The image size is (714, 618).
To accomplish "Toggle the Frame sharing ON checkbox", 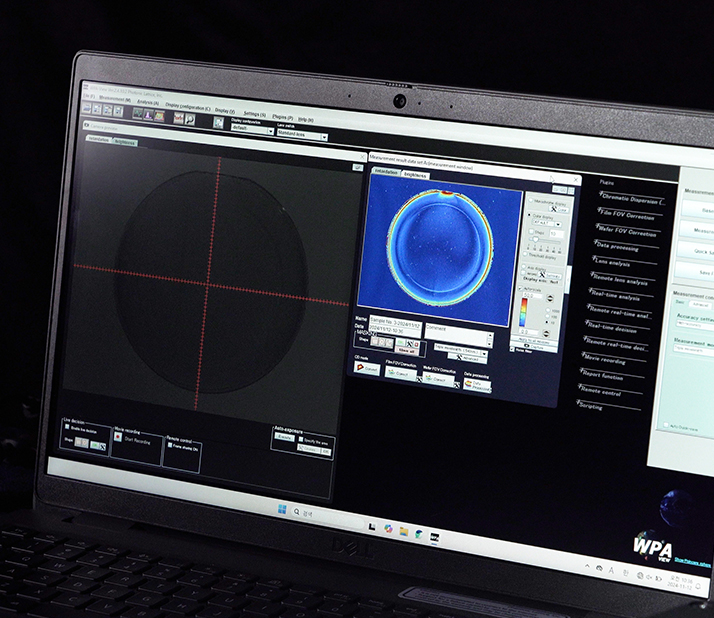I will click(x=170, y=445).
